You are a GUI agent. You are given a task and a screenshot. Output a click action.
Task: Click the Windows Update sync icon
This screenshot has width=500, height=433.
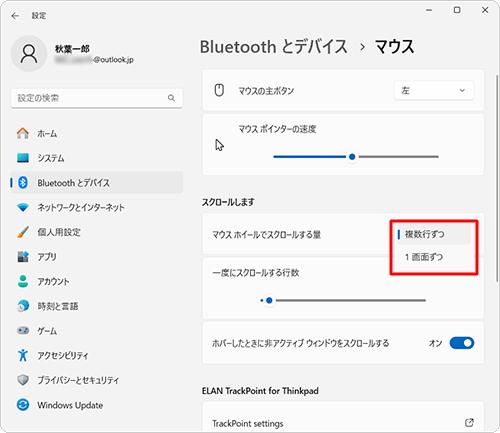click(23, 405)
